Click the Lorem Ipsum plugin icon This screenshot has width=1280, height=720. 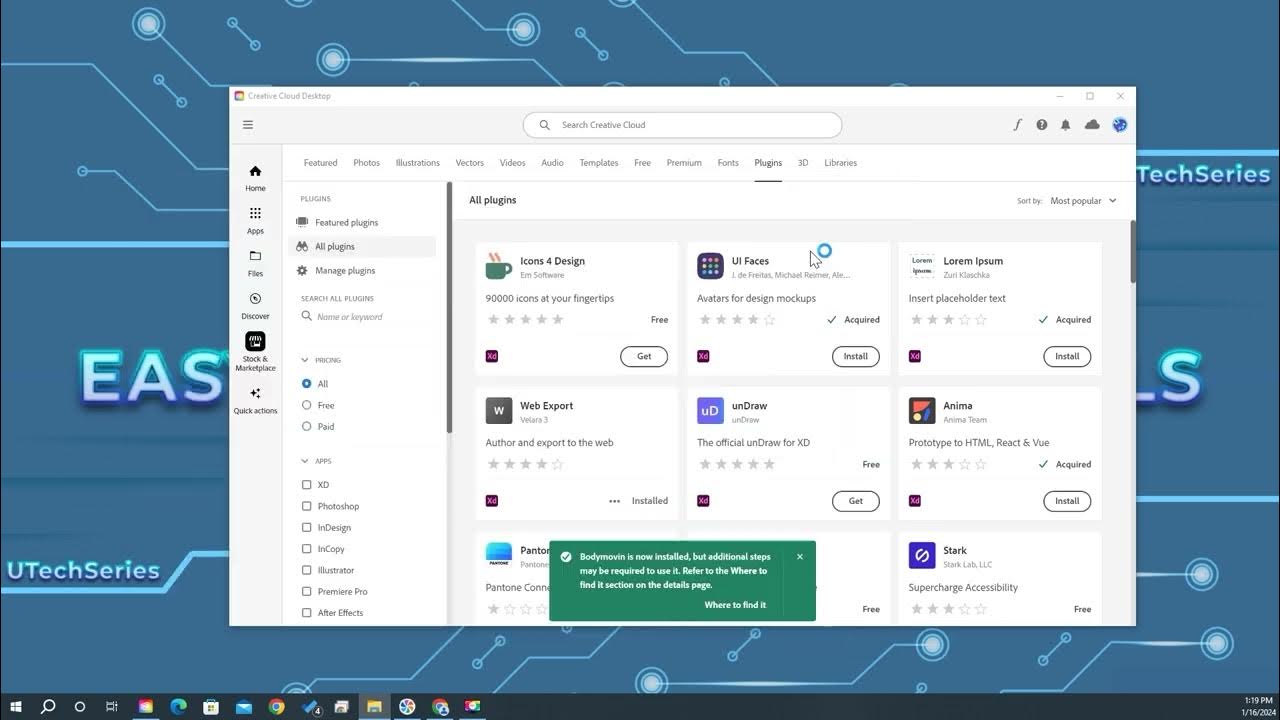[922, 266]
